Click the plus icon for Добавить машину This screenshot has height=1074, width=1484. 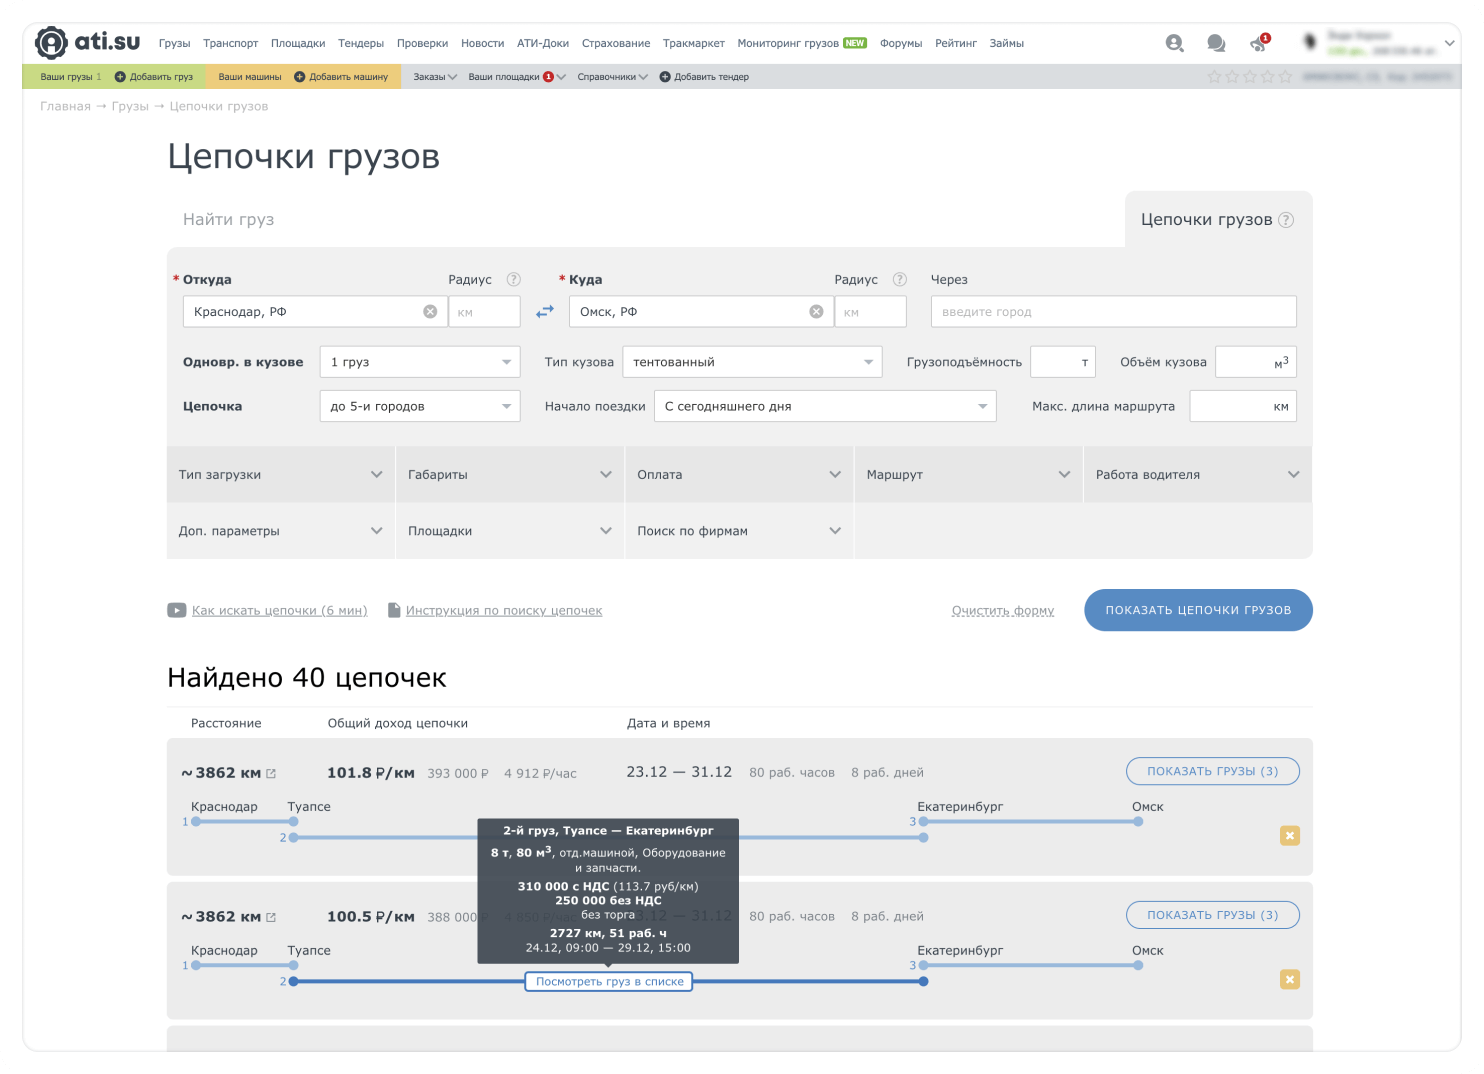point(299,77)
